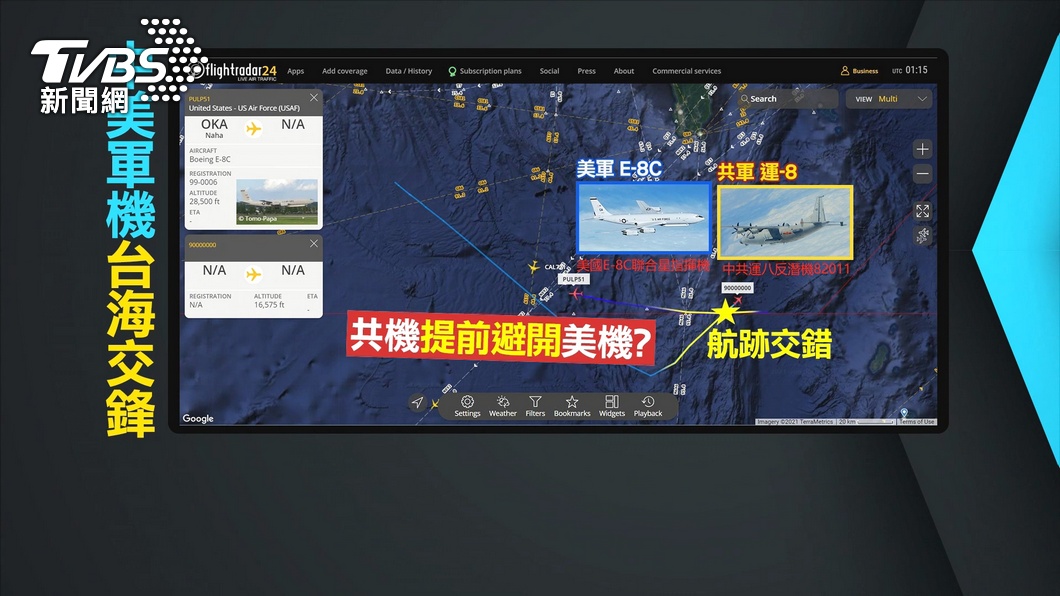Click registration 99-0006 text
Viewport: 1060px width, 596px height.
click(x=203, y=182)
